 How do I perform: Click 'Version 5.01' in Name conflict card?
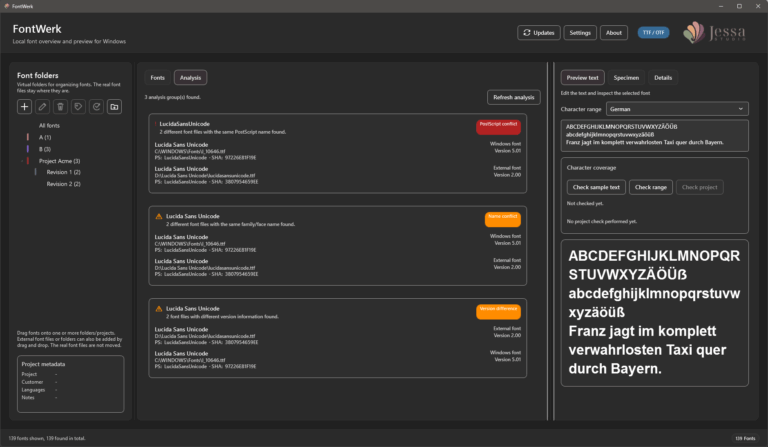click(x=507, y=243)
